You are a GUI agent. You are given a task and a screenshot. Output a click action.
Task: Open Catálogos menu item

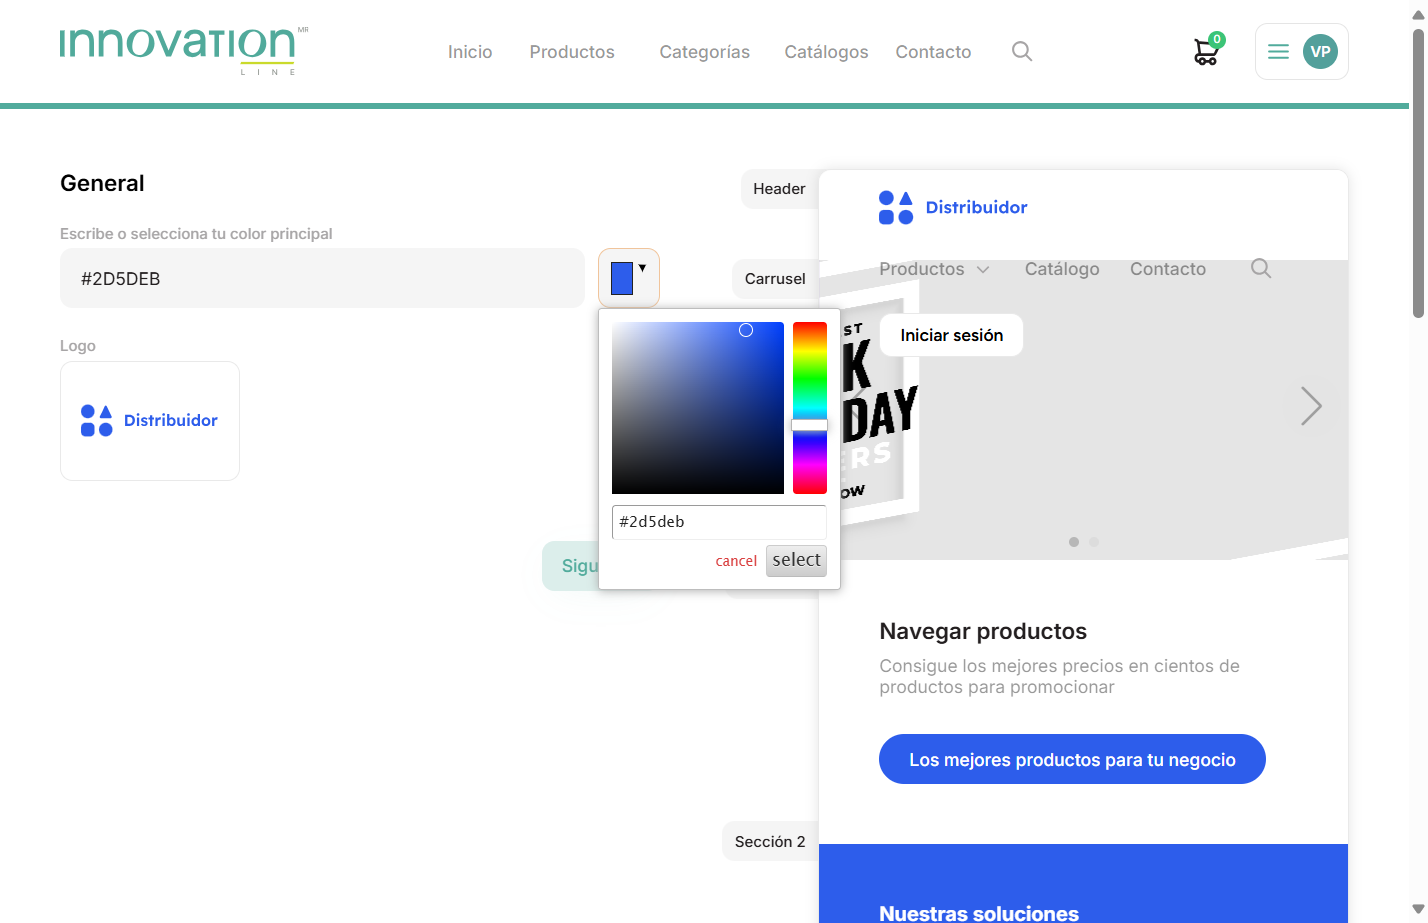[826, 52]
